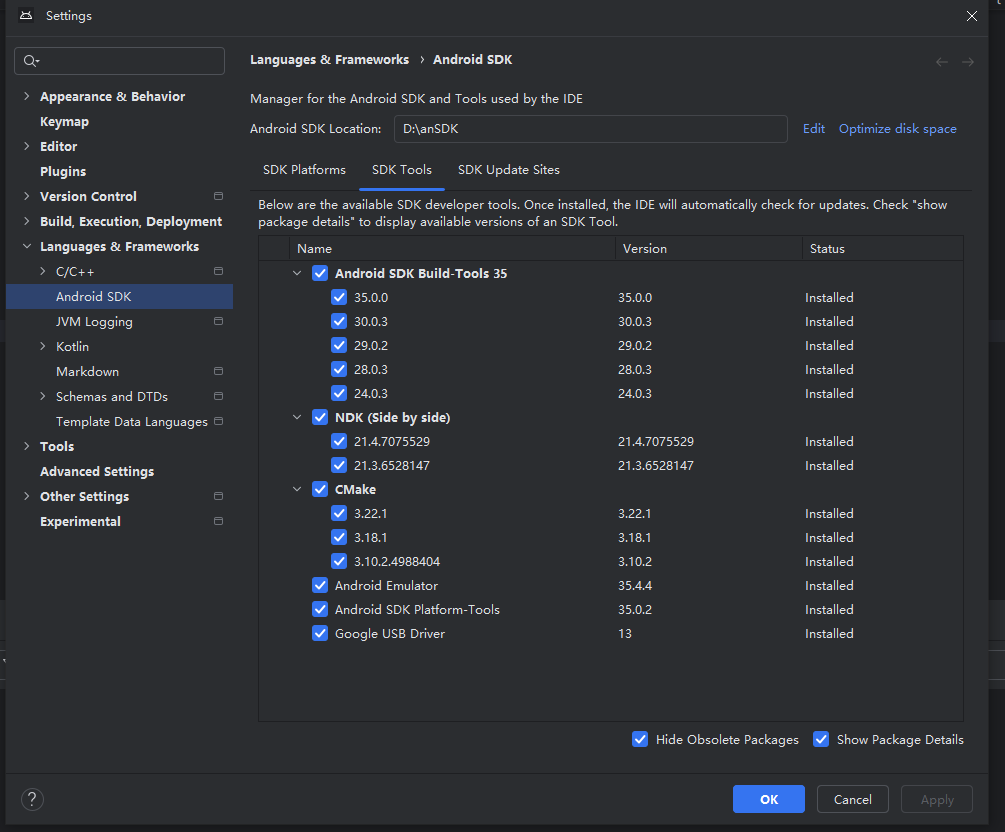
Task: Select the 21.3.6528147 NDK row text
Action: [392, 465]
